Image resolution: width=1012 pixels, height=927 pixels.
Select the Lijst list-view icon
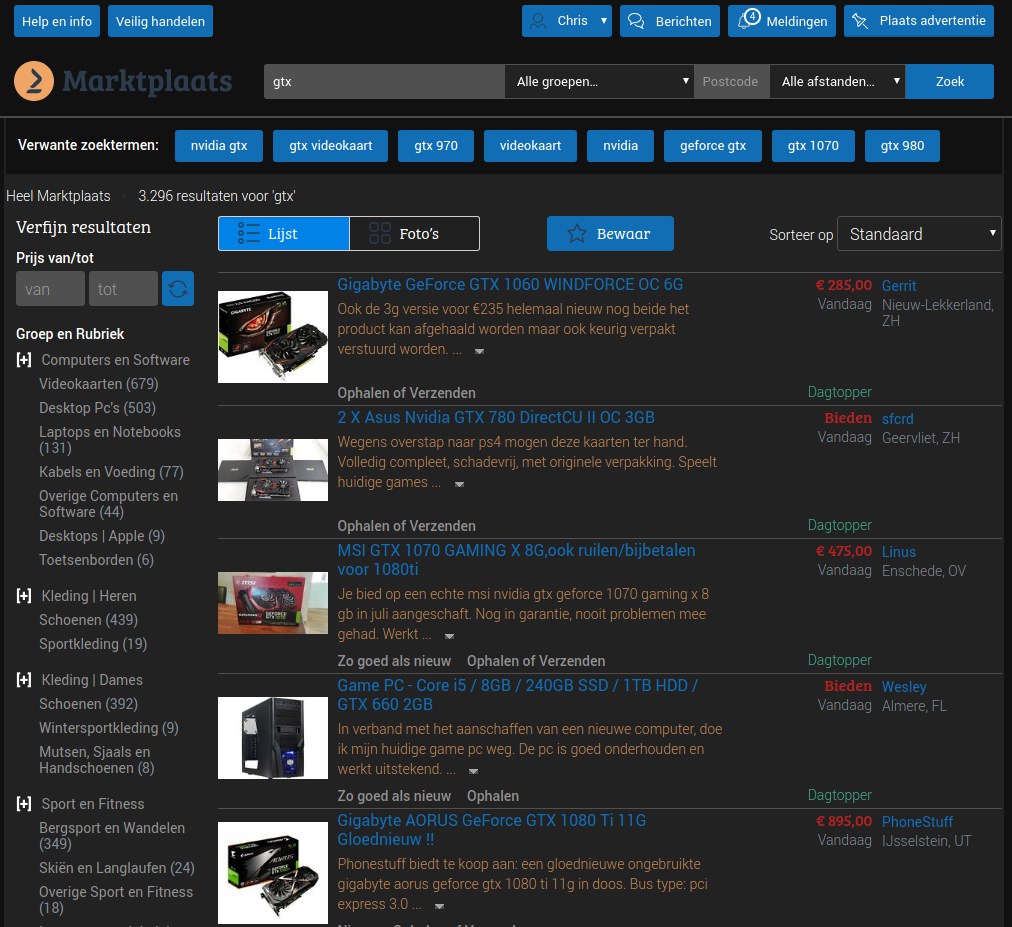249,233
